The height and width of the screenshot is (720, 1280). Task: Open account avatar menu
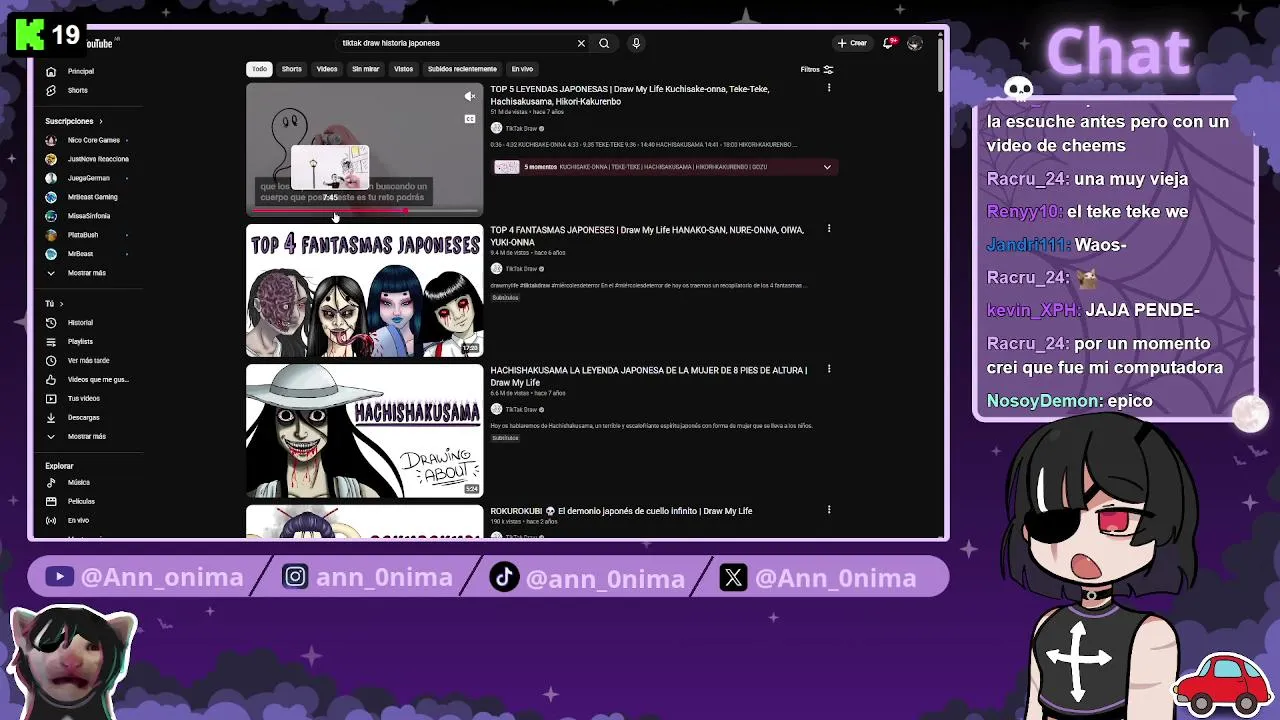(914, 43)
